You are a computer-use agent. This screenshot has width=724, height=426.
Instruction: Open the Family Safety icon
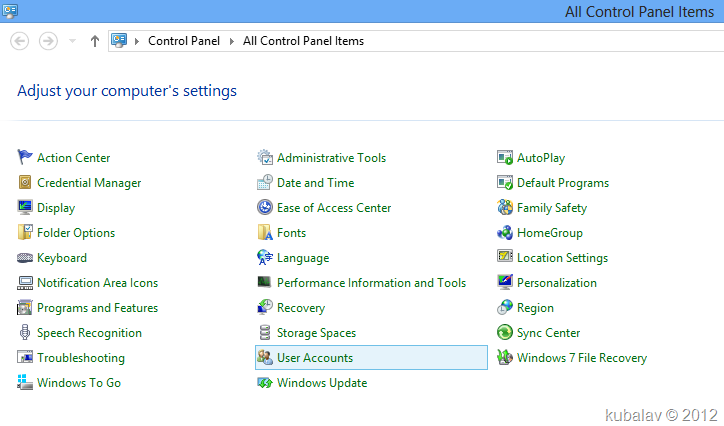505,207
